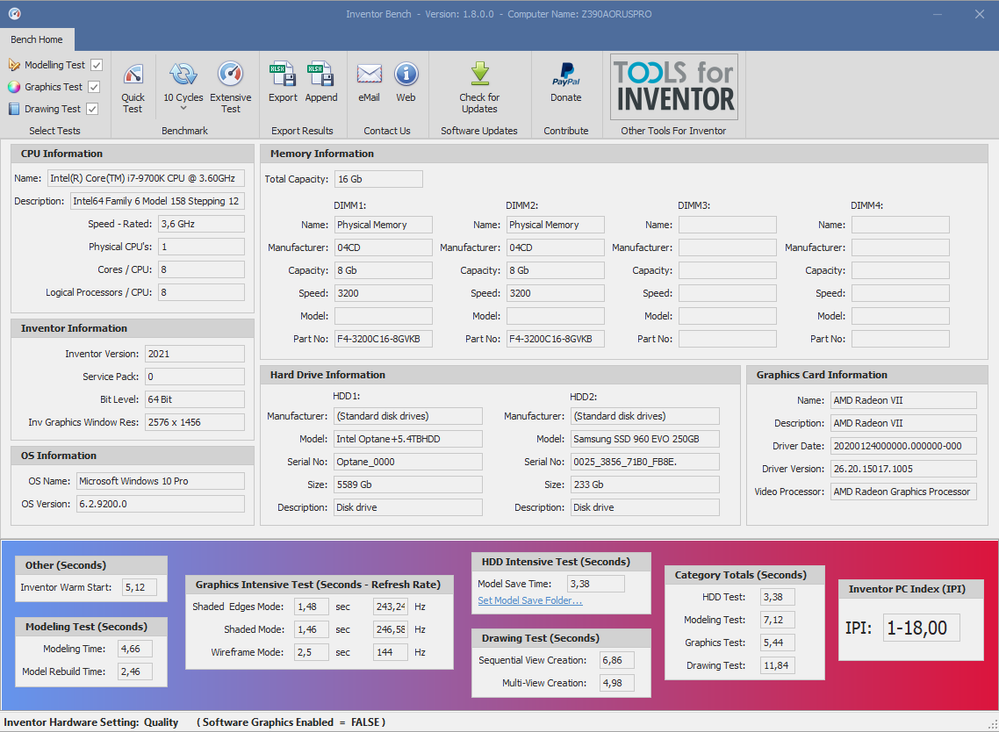
Task: Click the Inventor Bench app icon
Action: click(14, 13)
